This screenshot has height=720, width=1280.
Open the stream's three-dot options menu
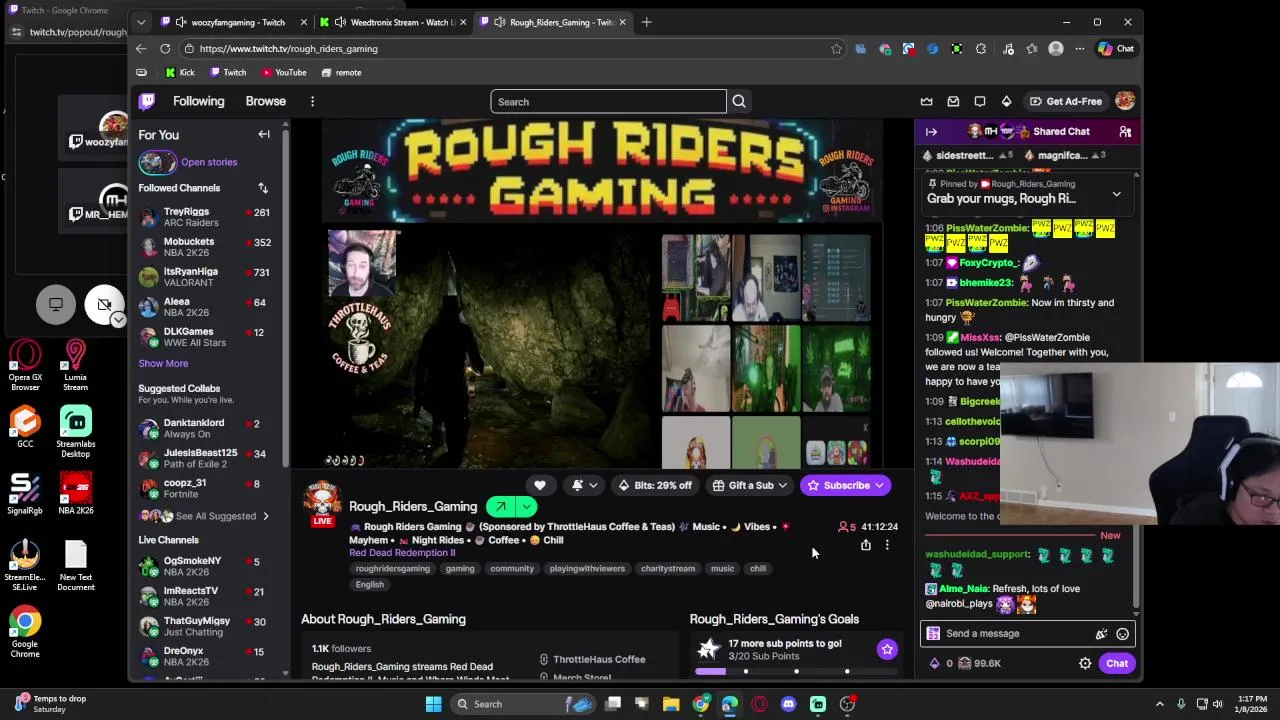(x=887, y=545)
